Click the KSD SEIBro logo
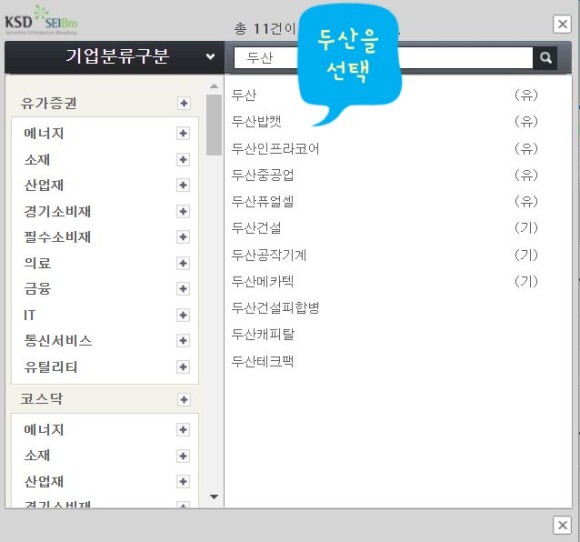The height and width of the screenshot is (542, 580). (41, 21)
